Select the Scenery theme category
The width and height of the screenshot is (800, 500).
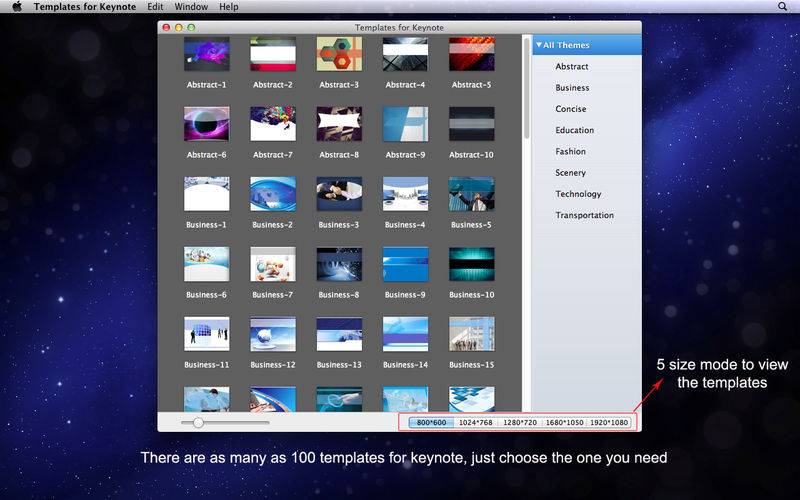tap(570, 172)
